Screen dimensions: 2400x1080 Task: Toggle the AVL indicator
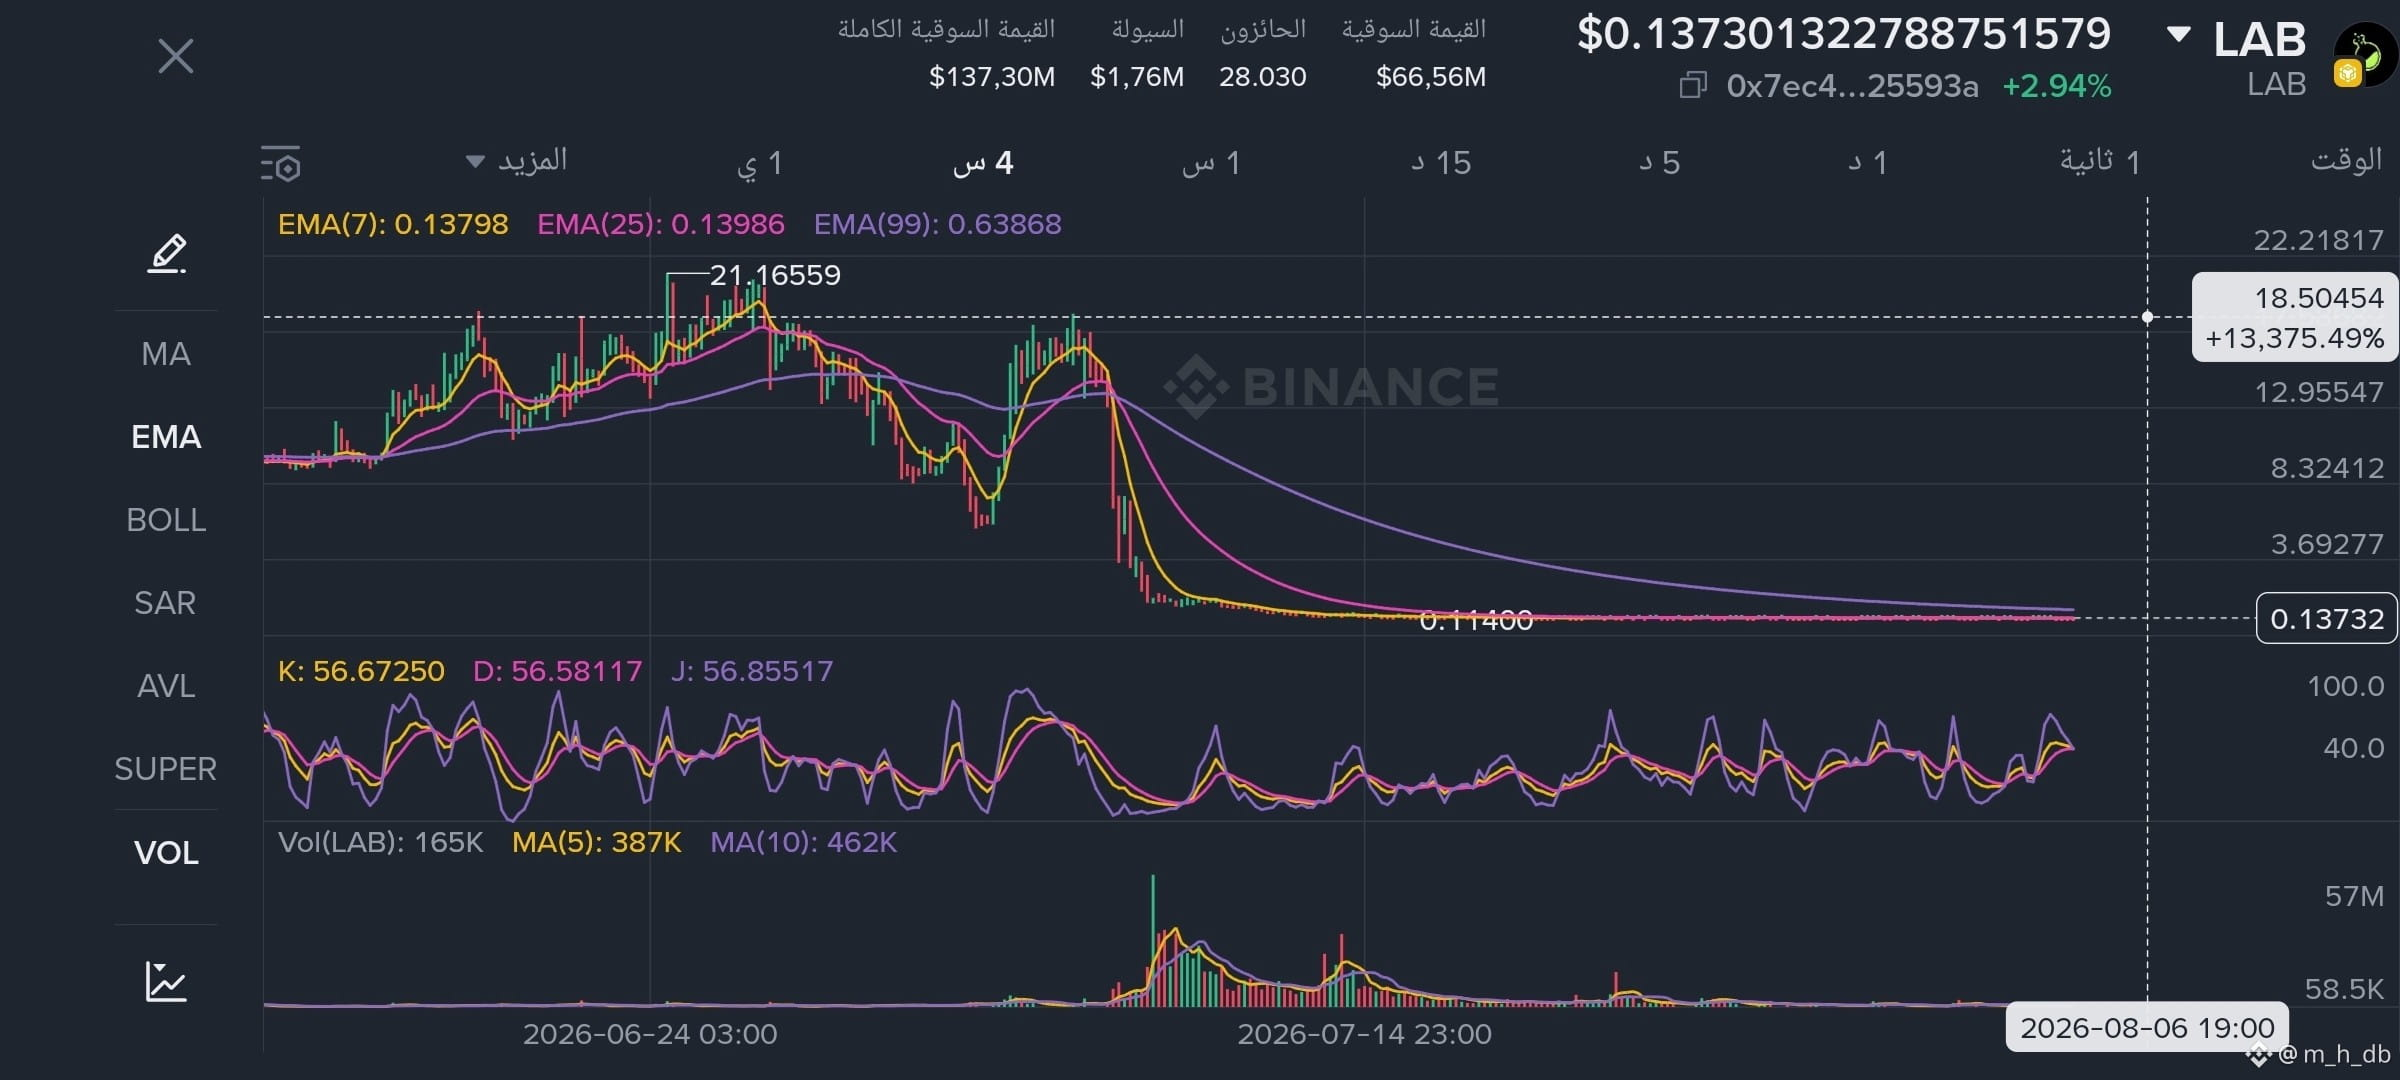(166, 686)
